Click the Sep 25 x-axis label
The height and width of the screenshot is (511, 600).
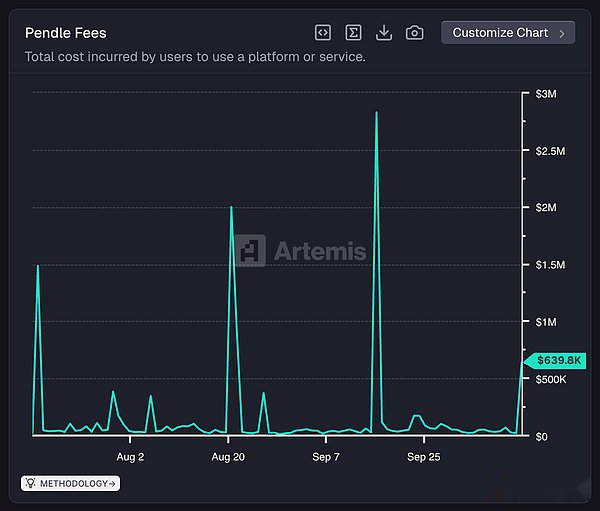coord(424,457)
